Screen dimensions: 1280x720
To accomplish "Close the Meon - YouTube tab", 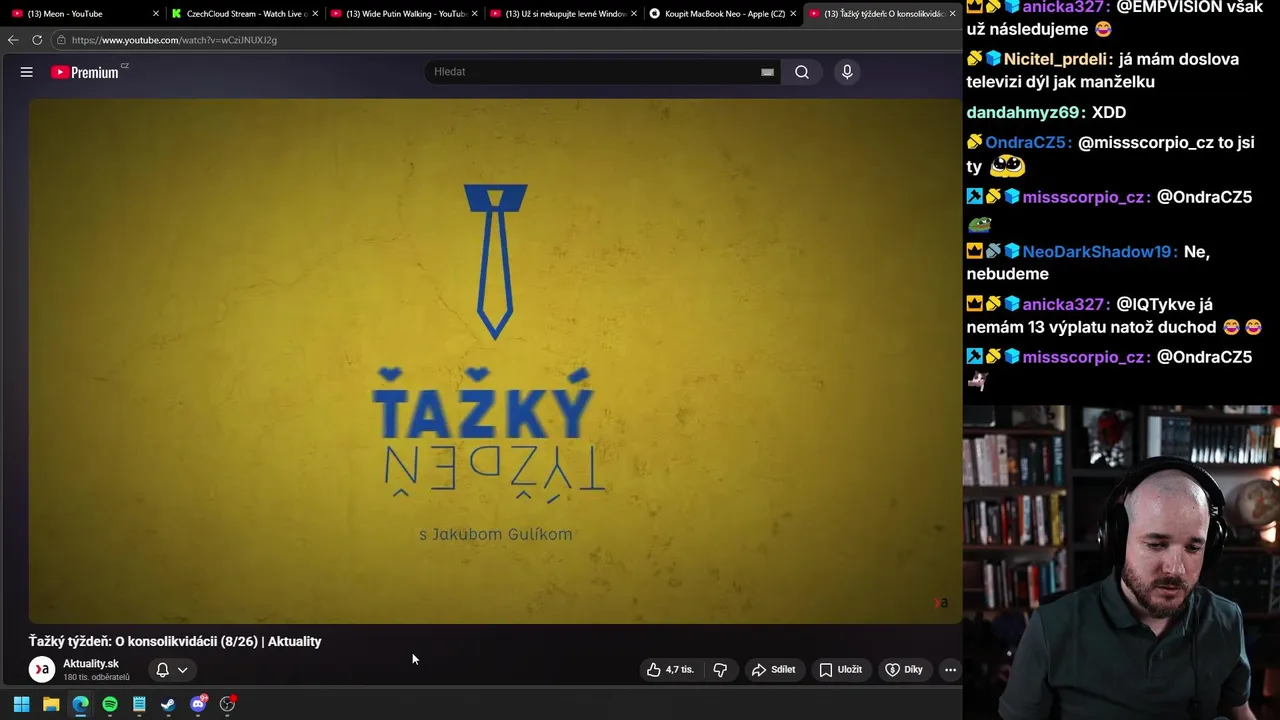I will click(155, 14).
